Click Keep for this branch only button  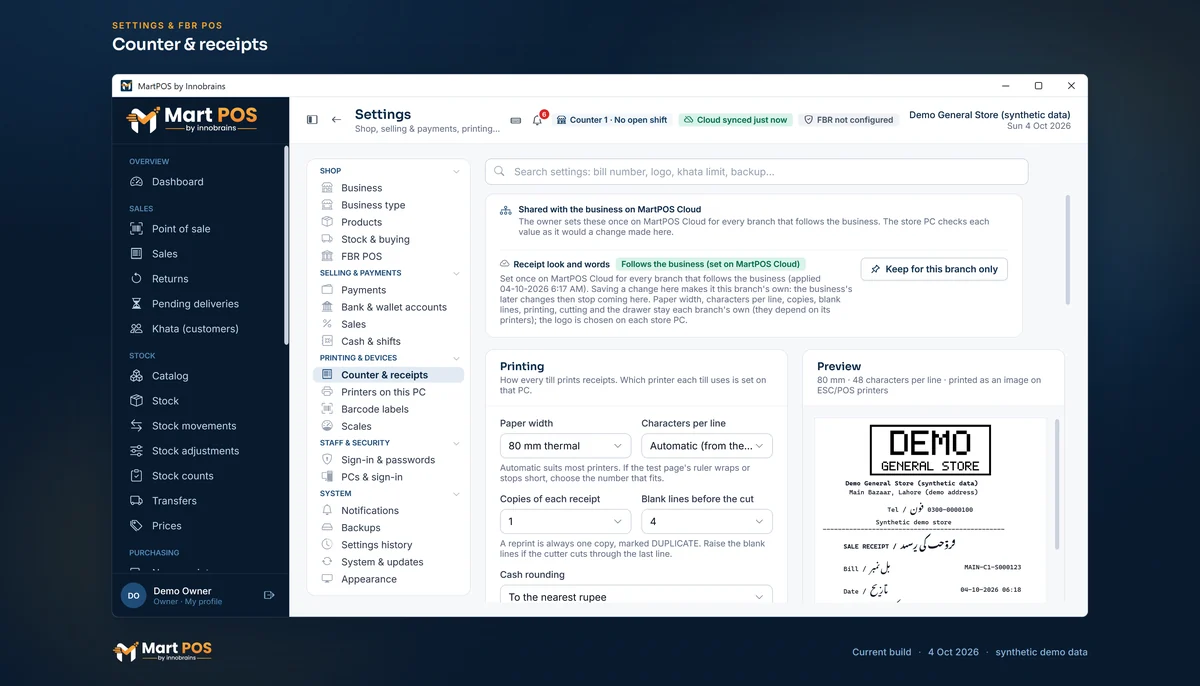coord(934,269)
